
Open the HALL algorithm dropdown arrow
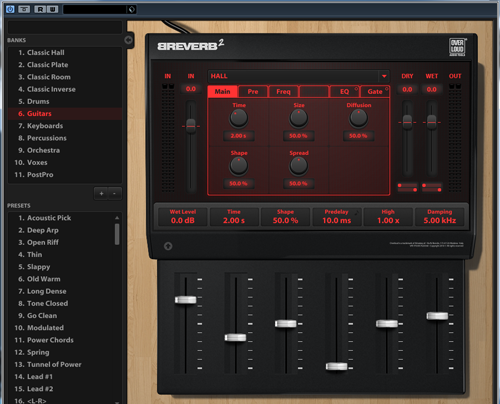384,76
